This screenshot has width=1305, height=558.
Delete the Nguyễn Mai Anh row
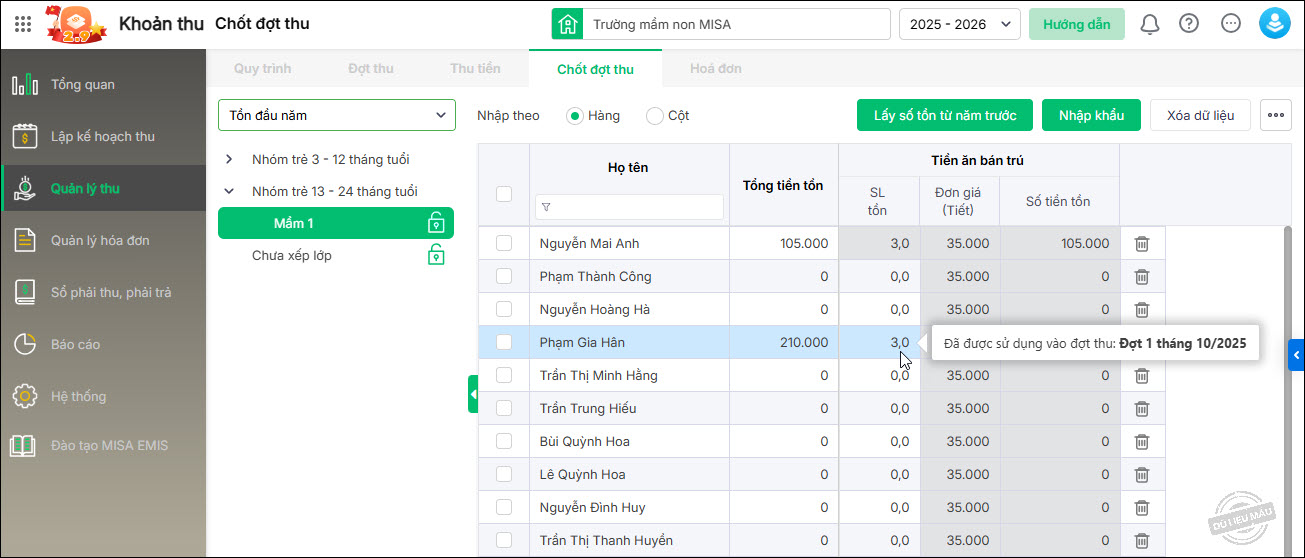tap(1142, 244)
